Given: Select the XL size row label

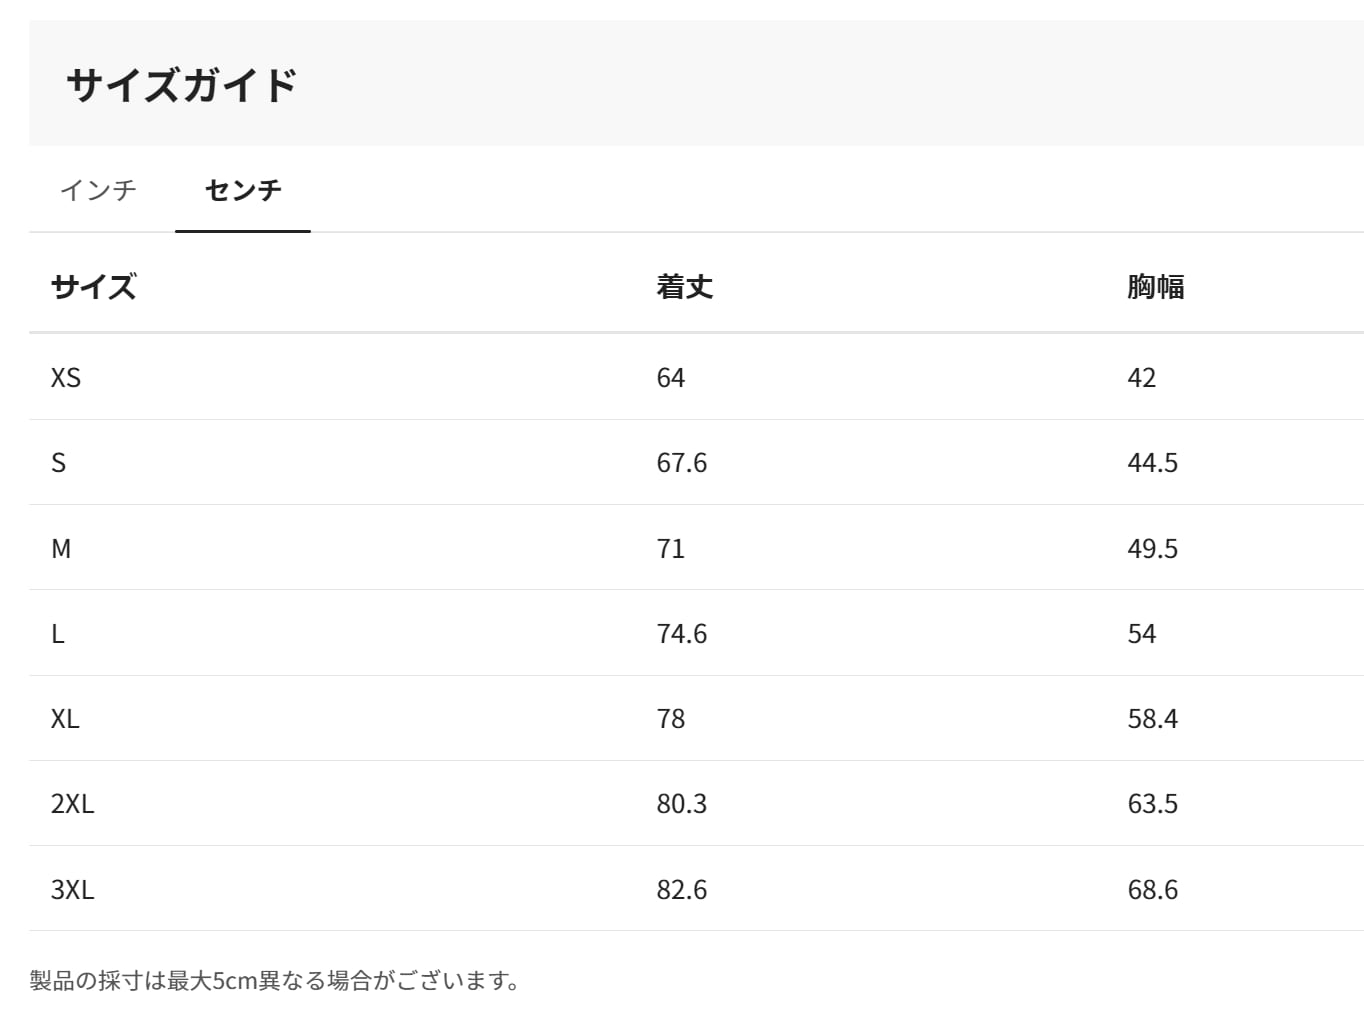Looking at the screenshot, I should (65, 719).
